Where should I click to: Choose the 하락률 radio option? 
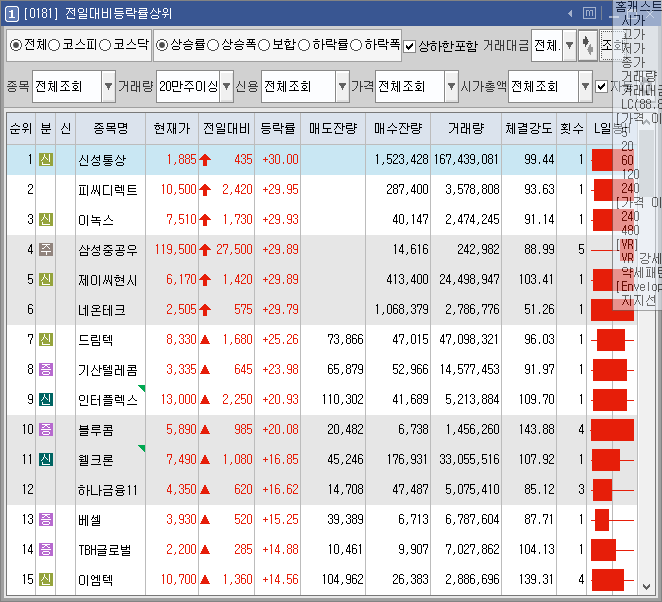304,45
